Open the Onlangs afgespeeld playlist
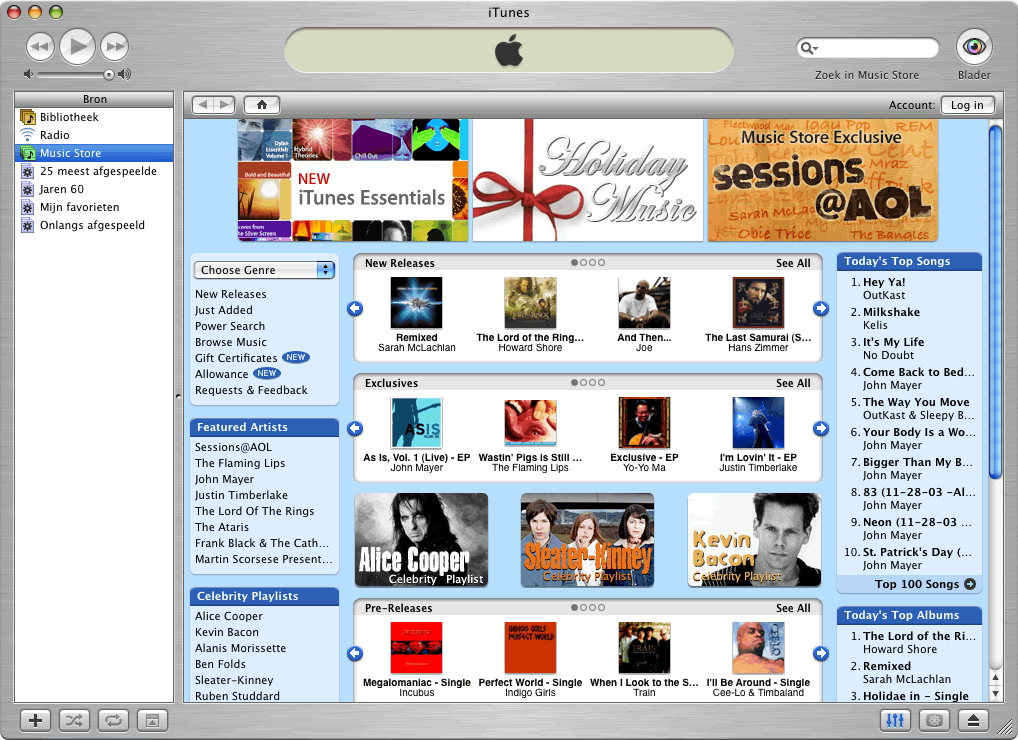The width and height of the screenshot is (1018, 740). tap(94, 225)
